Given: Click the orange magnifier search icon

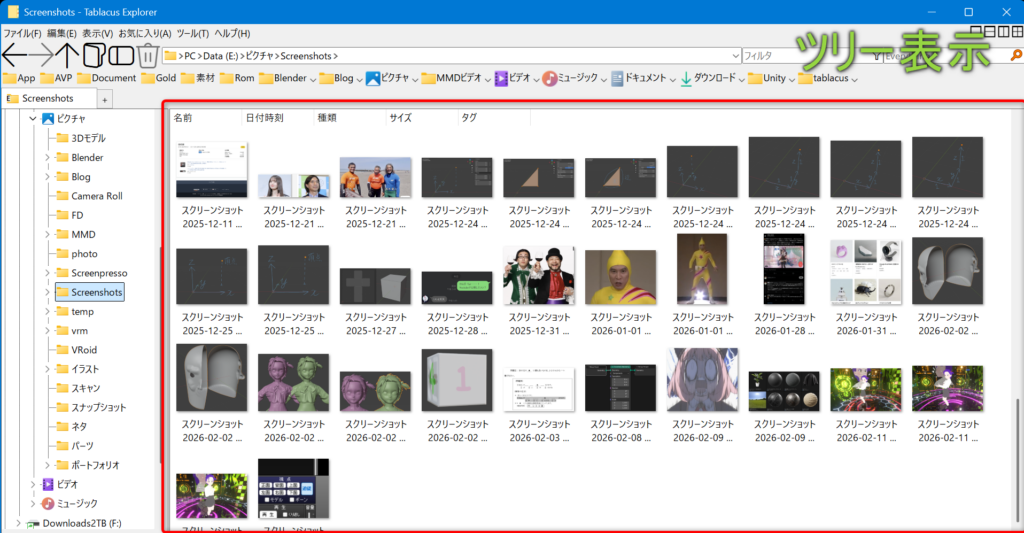Looking at the screenshot, I should click(1016, 55).
